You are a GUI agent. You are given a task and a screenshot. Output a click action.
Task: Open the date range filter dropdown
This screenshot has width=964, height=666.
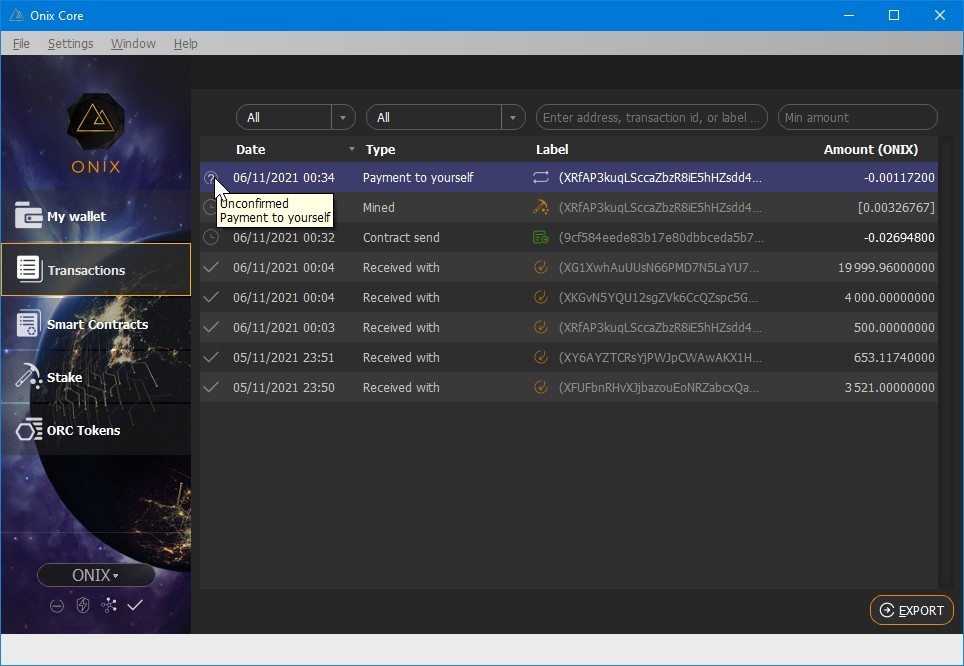click(x=296, y=117)
